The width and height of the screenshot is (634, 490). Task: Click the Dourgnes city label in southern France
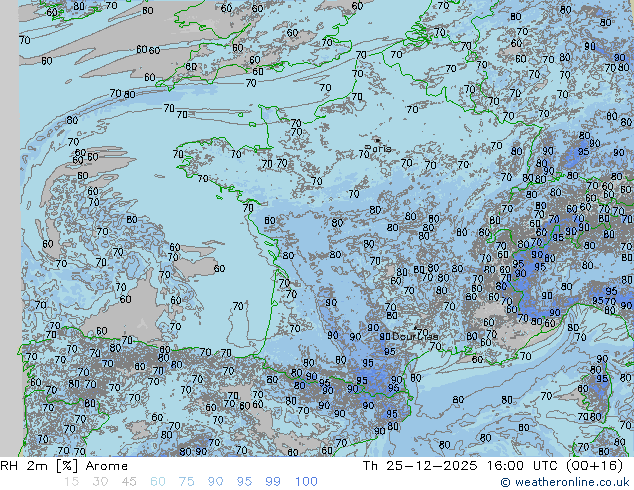[x=415, y=336]
